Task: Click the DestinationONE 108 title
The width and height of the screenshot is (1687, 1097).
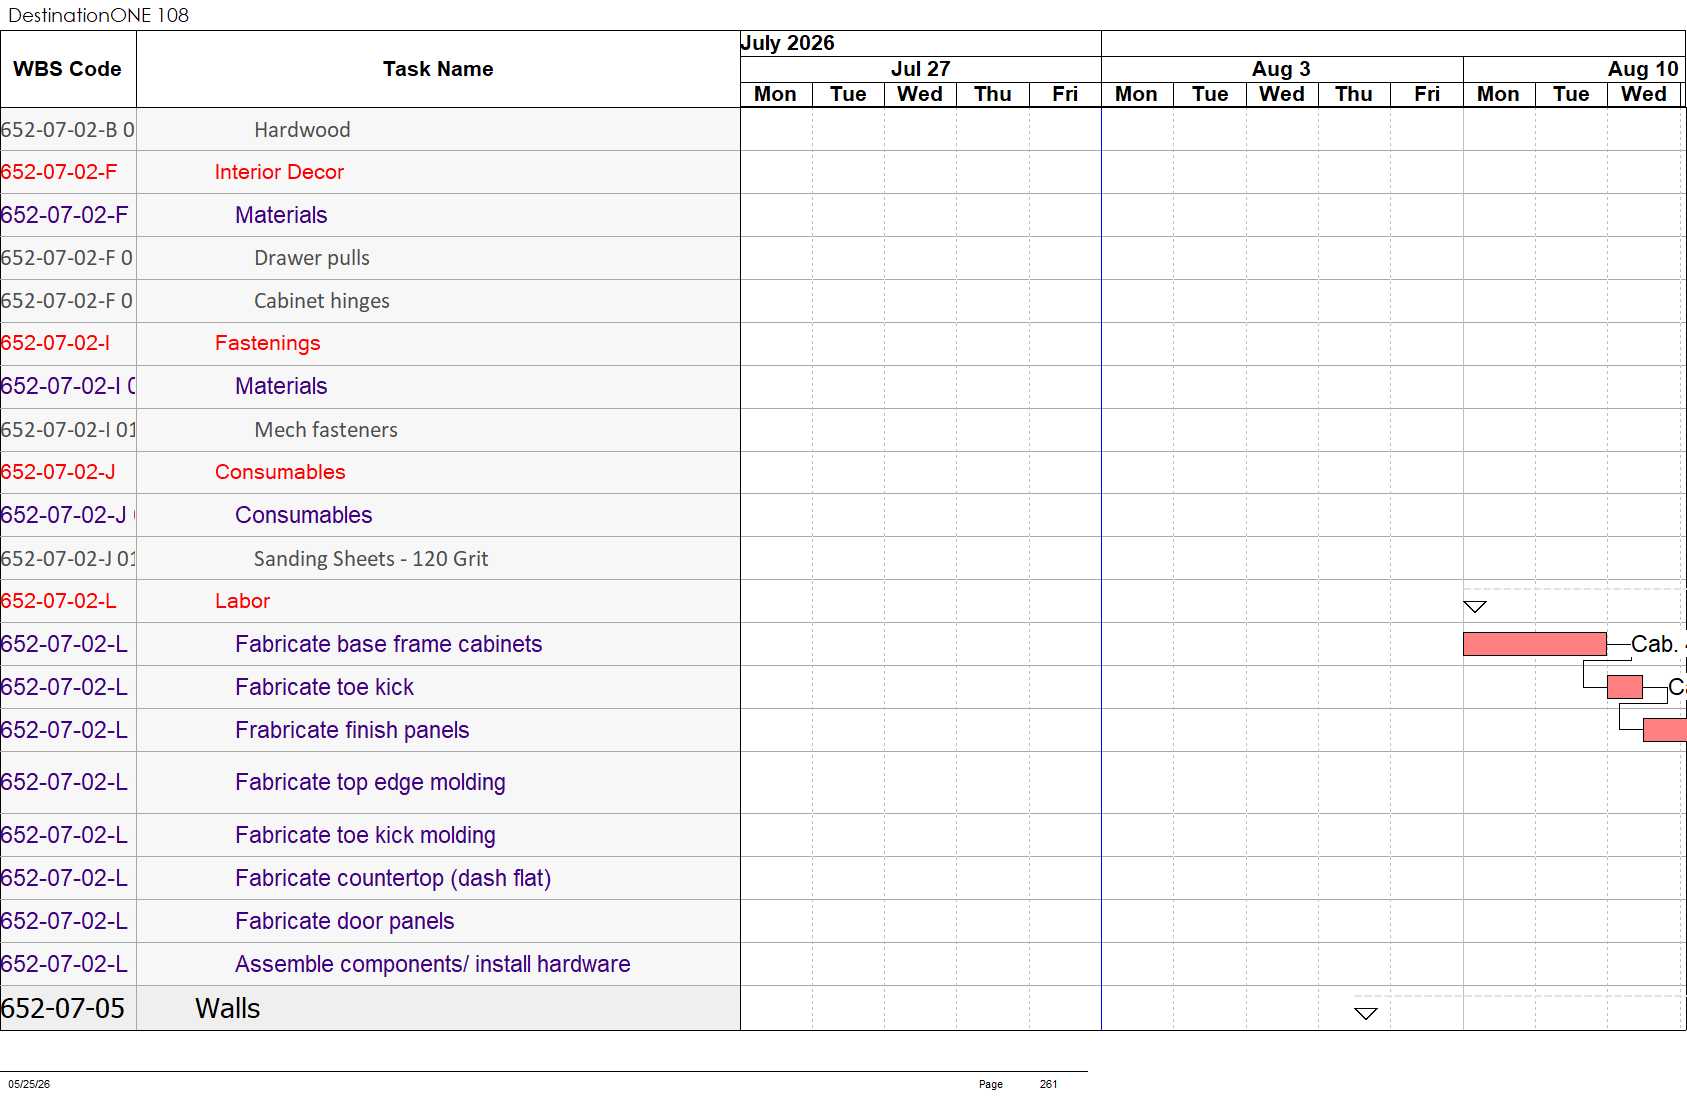Action: 98,15
